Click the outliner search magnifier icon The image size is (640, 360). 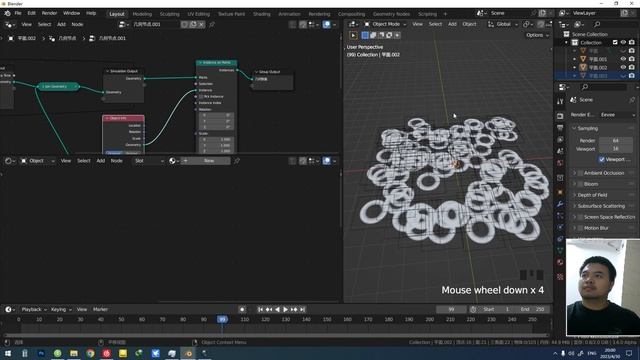tap(597, 24)
